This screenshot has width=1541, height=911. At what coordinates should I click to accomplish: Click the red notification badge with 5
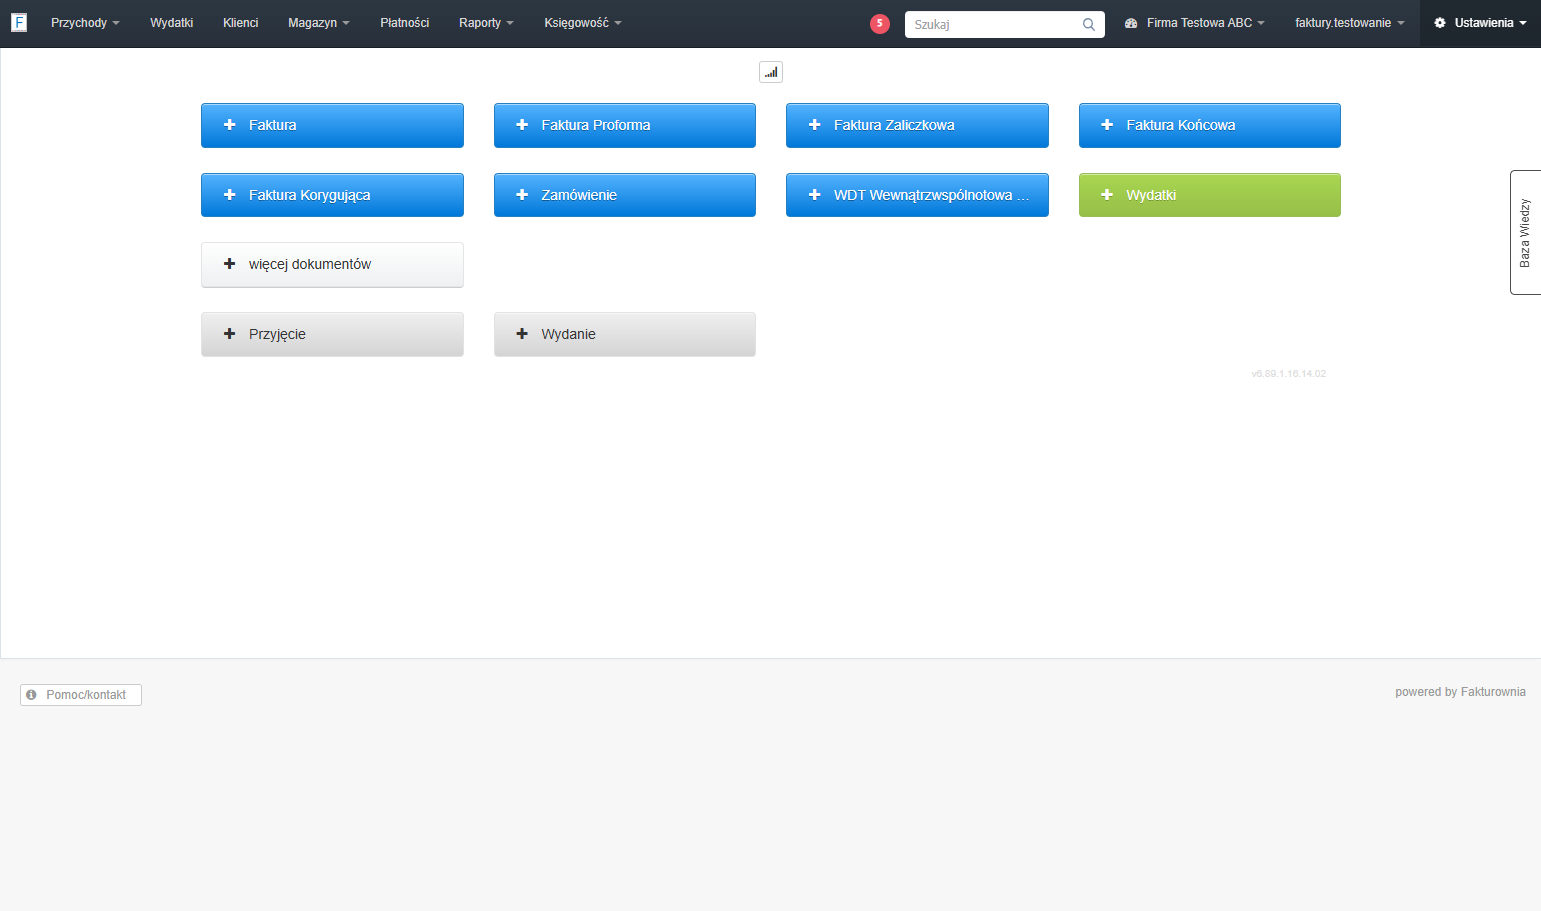tap(880, 24)
